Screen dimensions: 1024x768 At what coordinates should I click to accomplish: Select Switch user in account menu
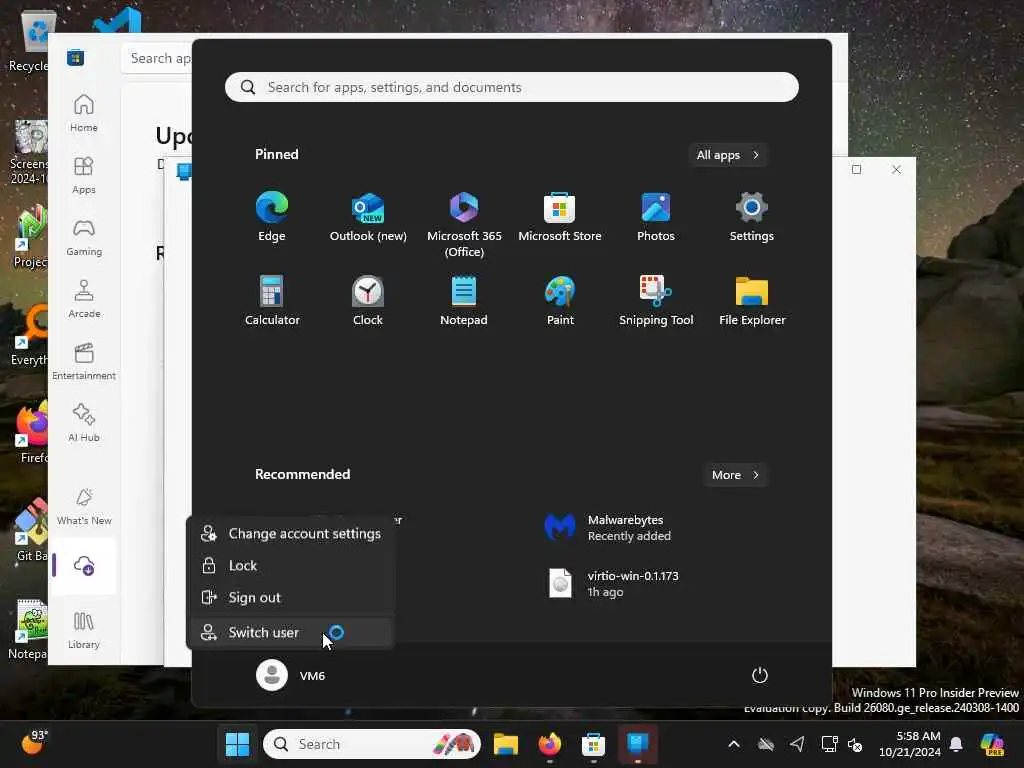tap(291, 632)
